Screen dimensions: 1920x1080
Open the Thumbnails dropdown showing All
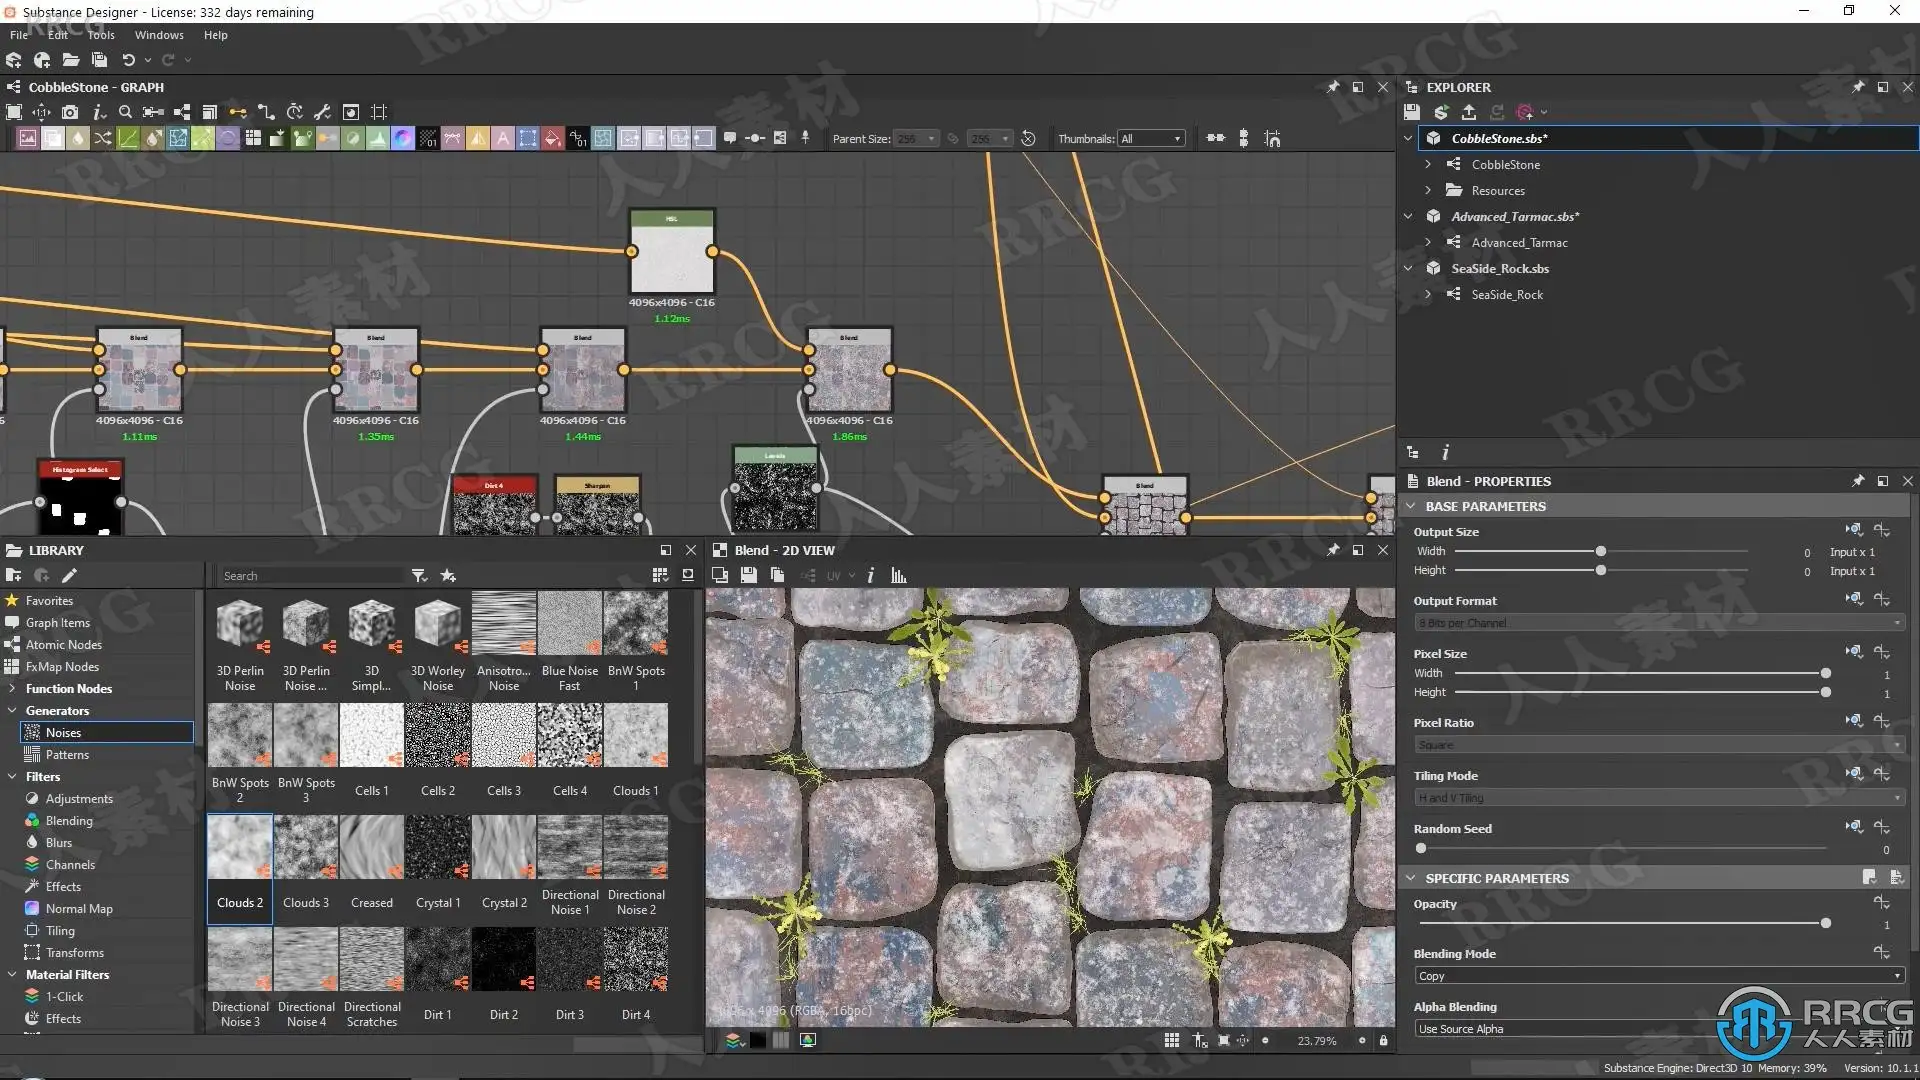(x=1150, y=139)
